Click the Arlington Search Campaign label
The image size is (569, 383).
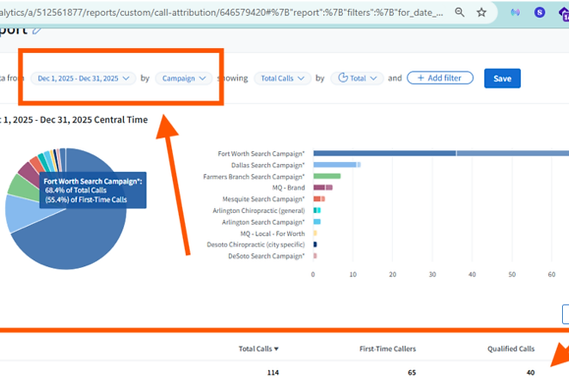(263, 222)
